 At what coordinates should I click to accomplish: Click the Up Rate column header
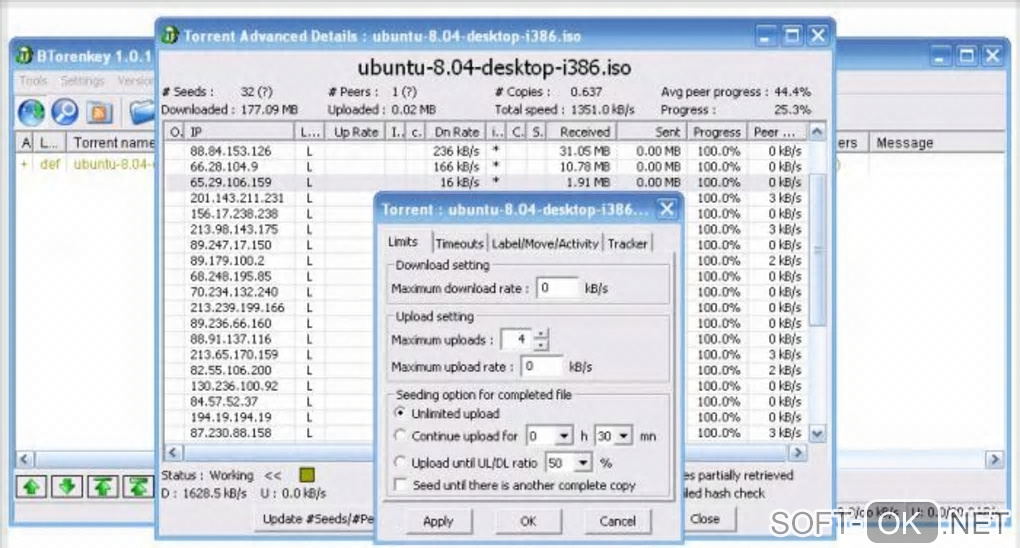(355, 131)
